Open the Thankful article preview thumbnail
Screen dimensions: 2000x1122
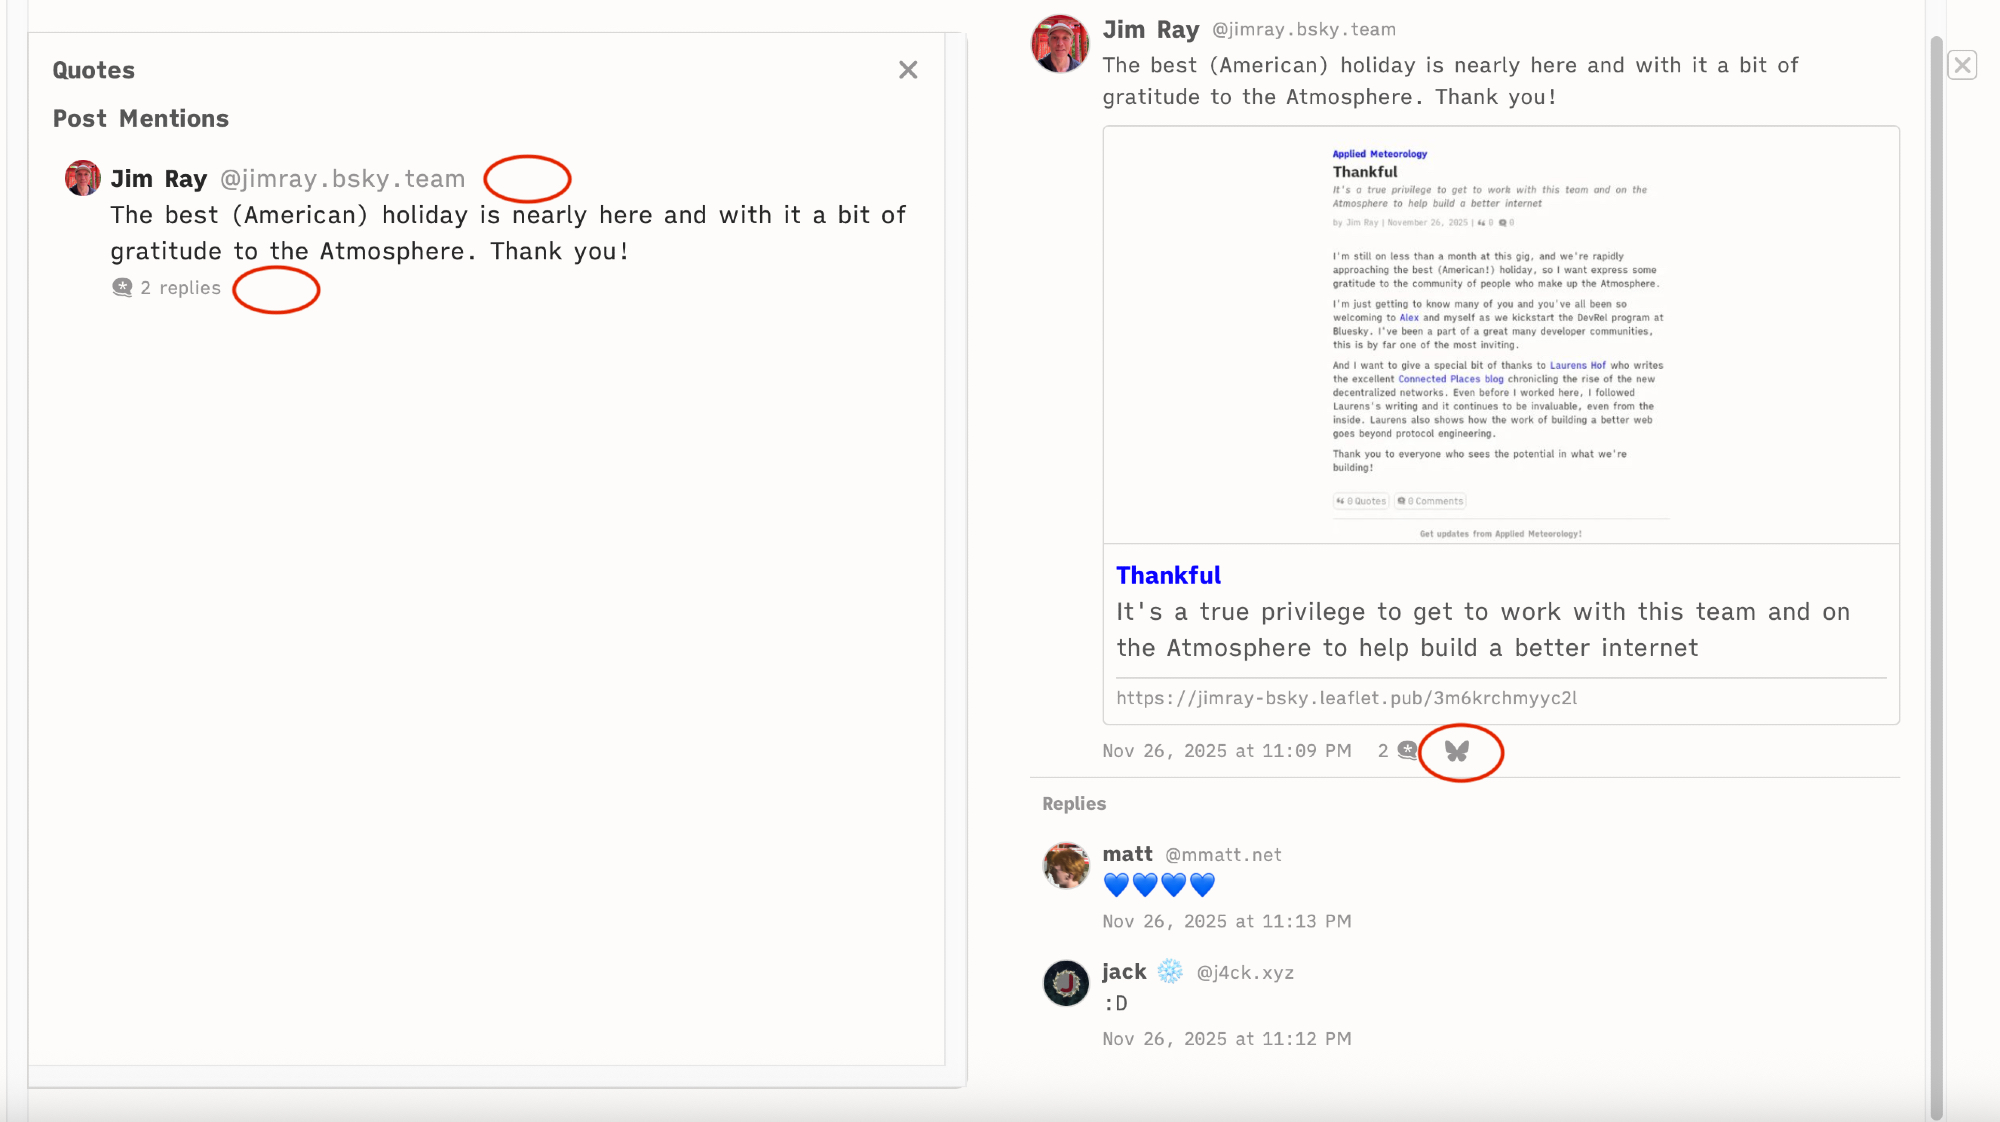pyautogui.click(x=1500, y=335)
